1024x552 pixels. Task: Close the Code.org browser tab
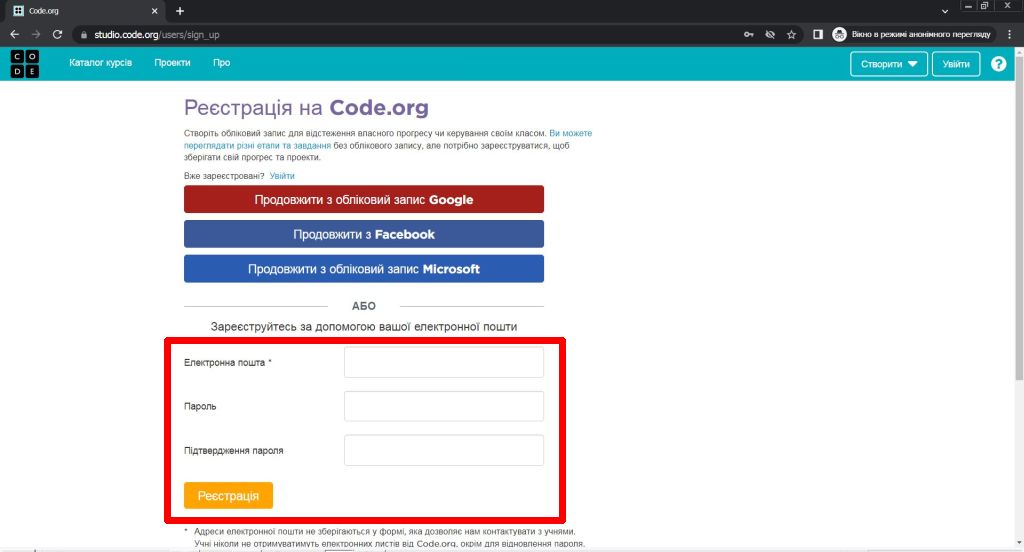tap(155, 11)
